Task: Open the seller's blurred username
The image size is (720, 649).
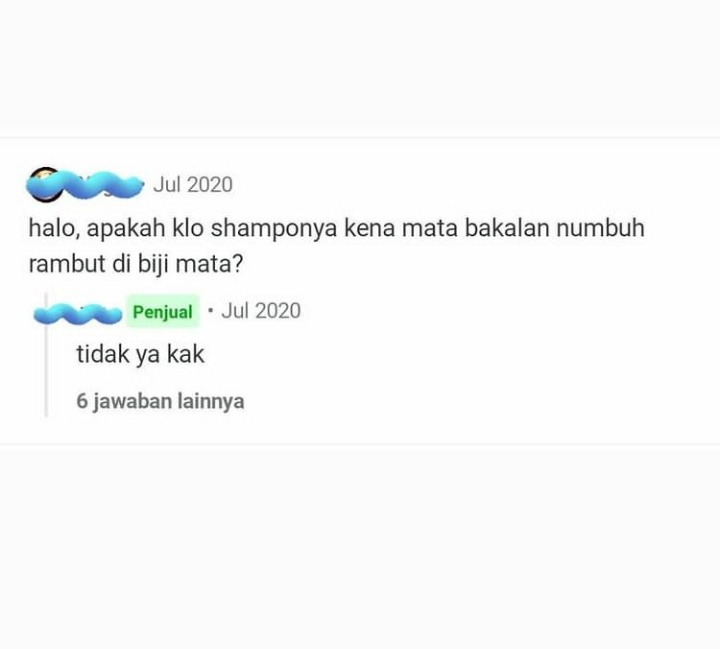Action: pyautogui.click(x=78, y=313)
